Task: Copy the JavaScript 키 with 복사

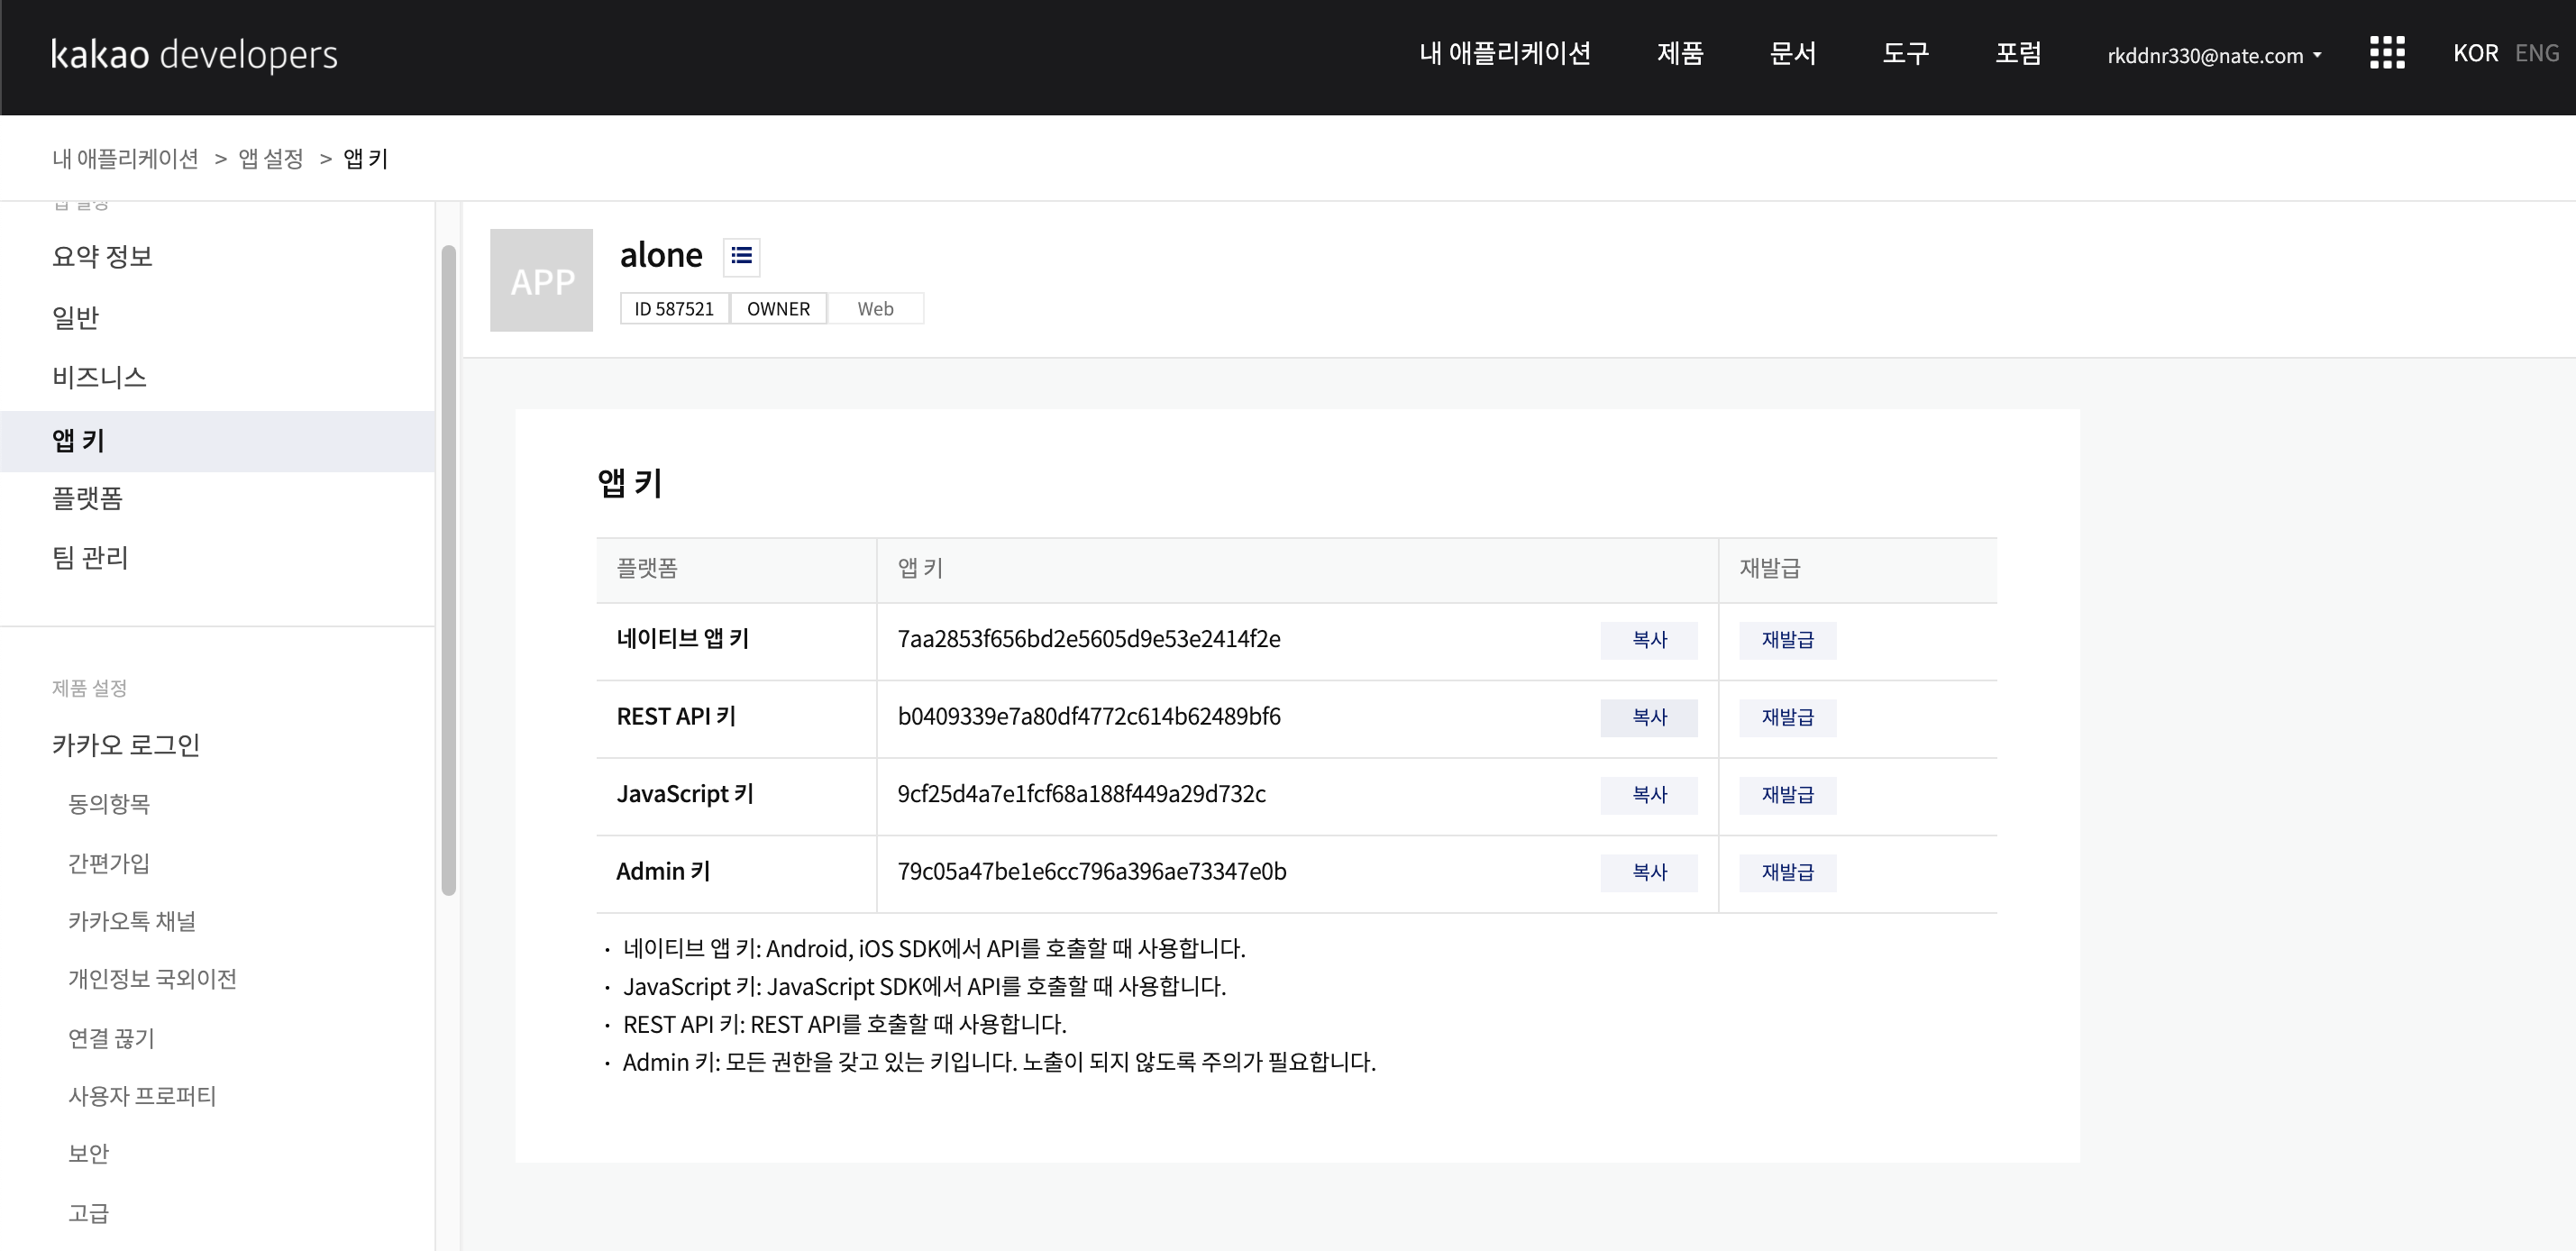Action: click(x=1649, y=795)
